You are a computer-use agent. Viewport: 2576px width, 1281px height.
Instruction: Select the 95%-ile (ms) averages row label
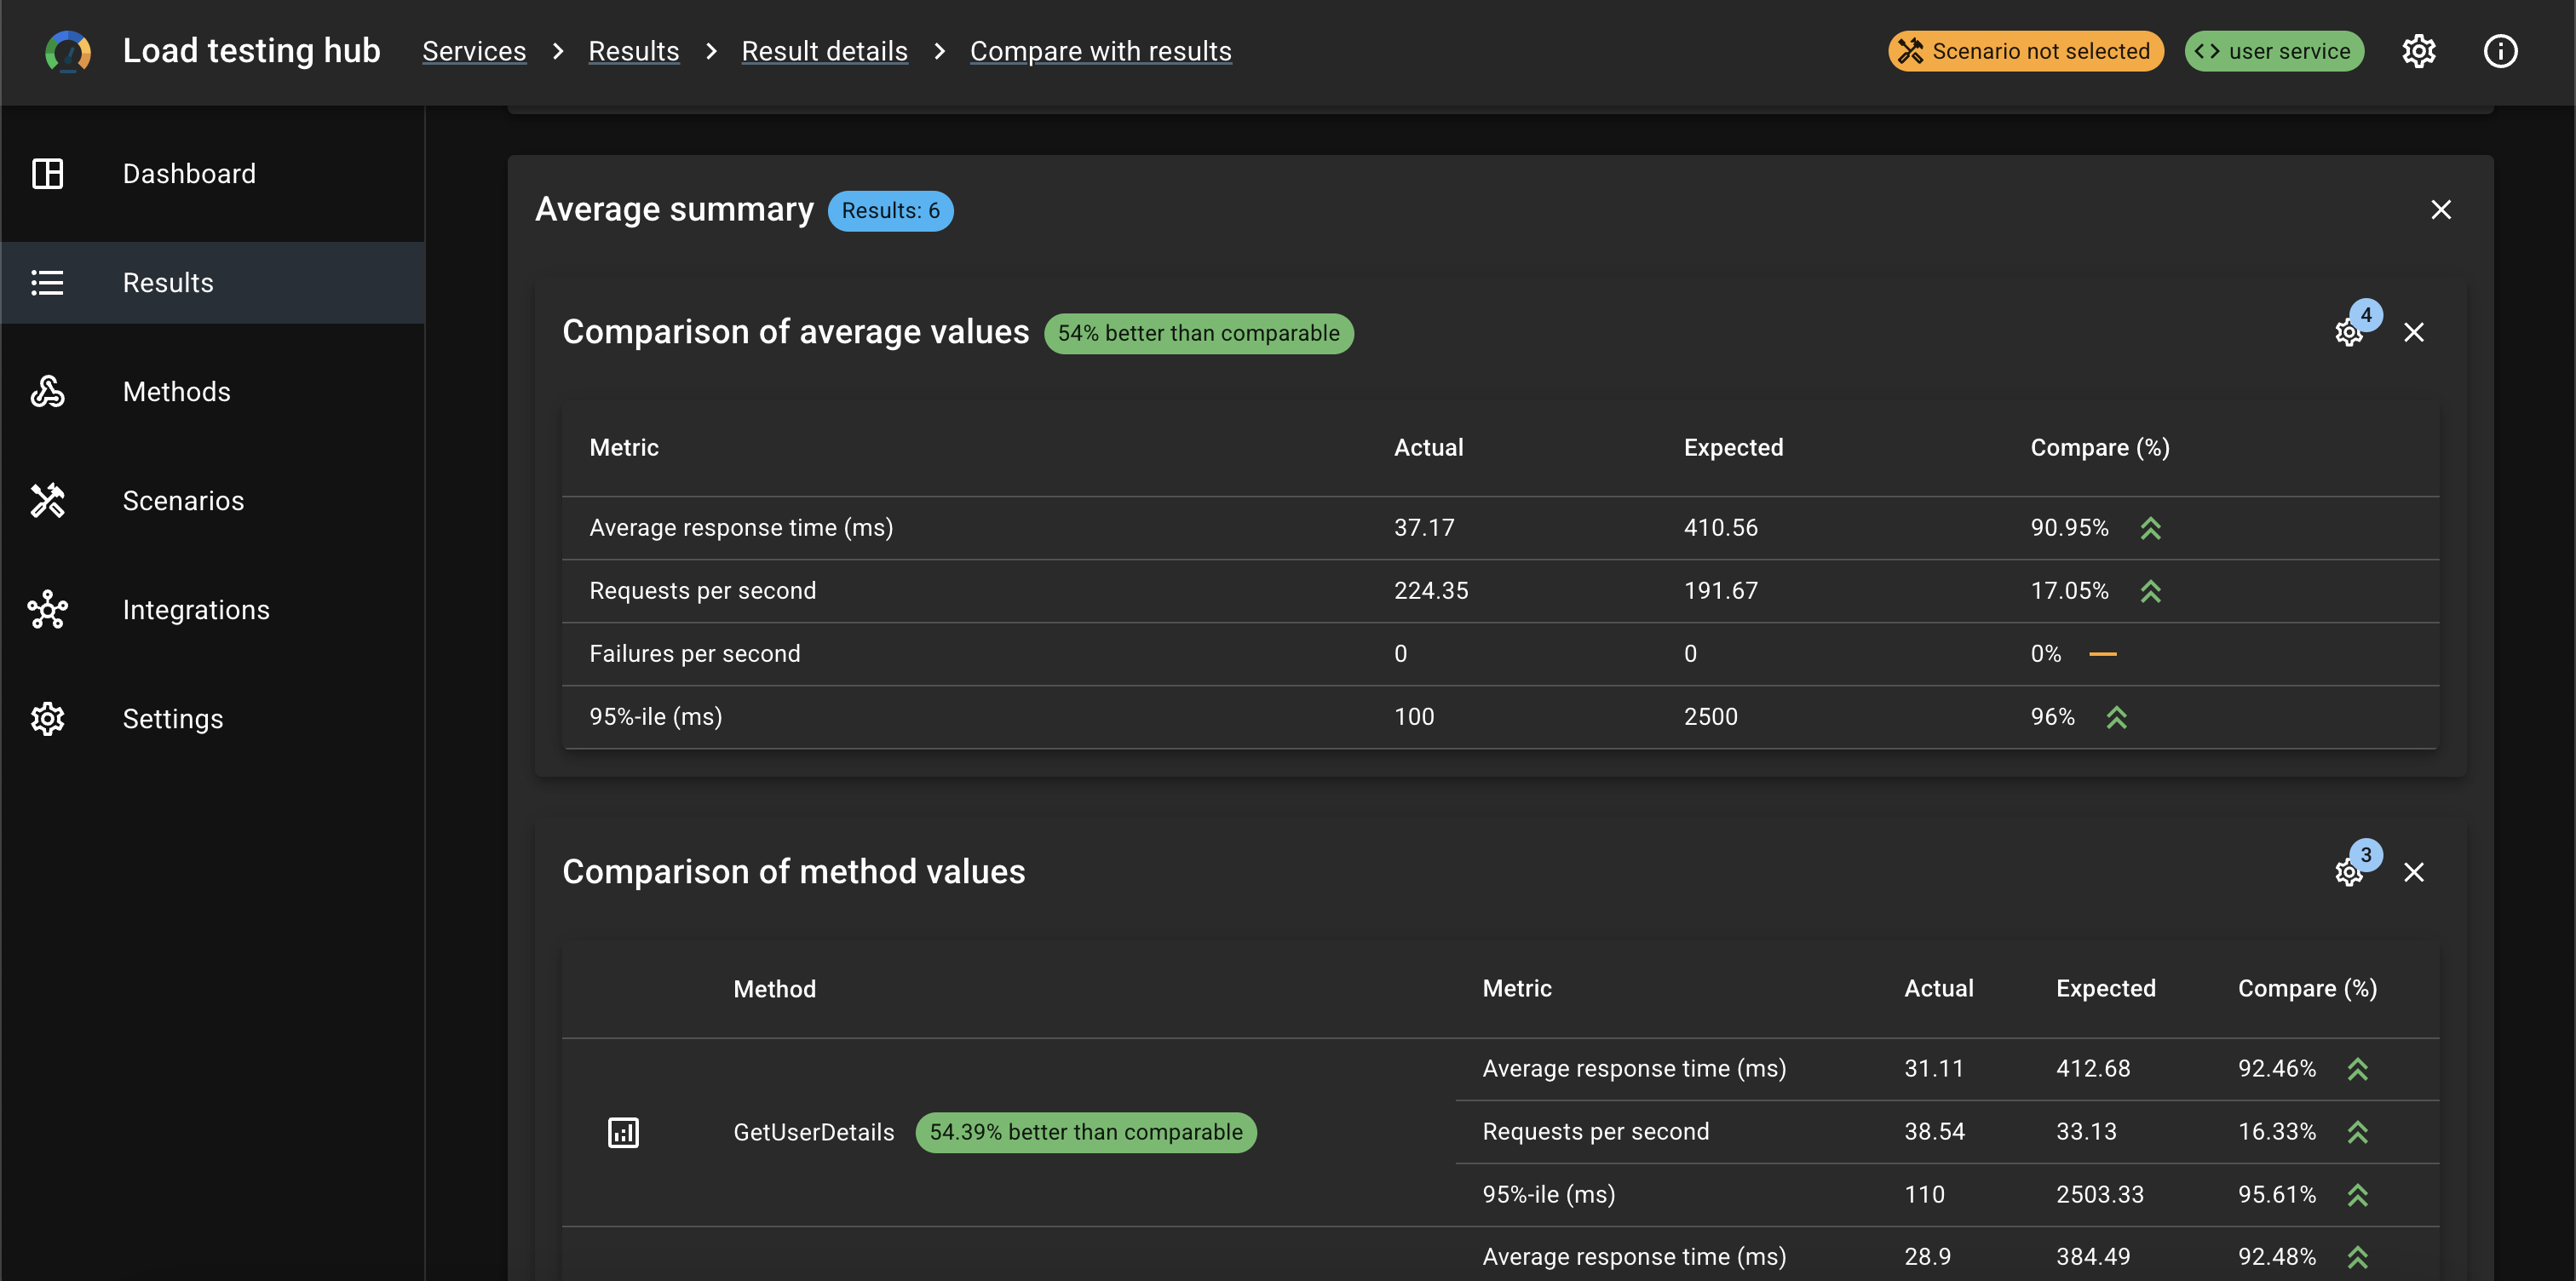pos(655,717)
